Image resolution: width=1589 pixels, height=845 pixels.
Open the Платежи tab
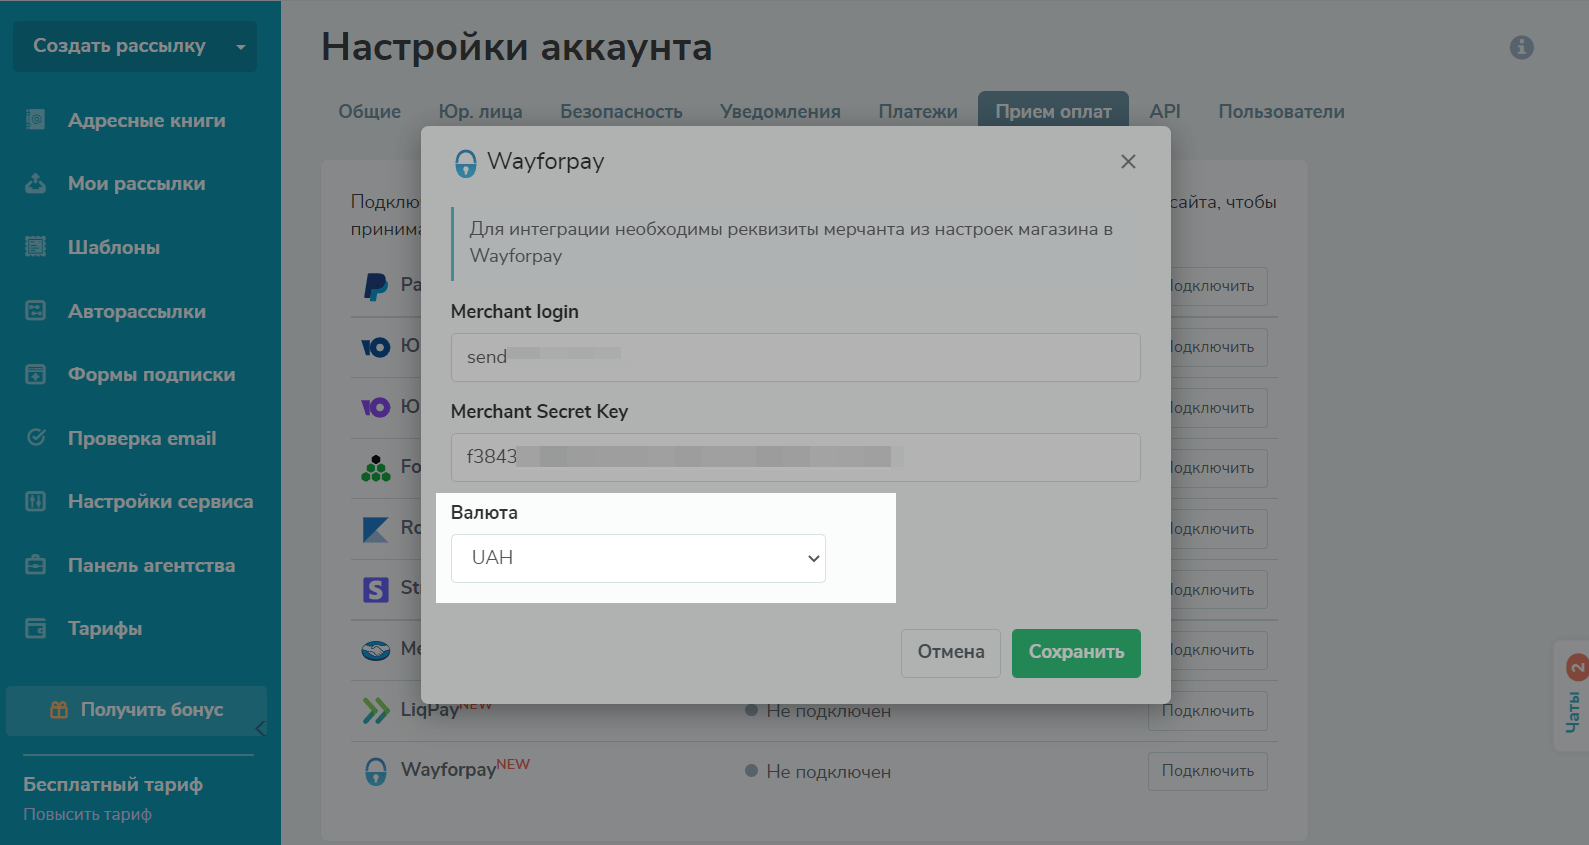918,111
